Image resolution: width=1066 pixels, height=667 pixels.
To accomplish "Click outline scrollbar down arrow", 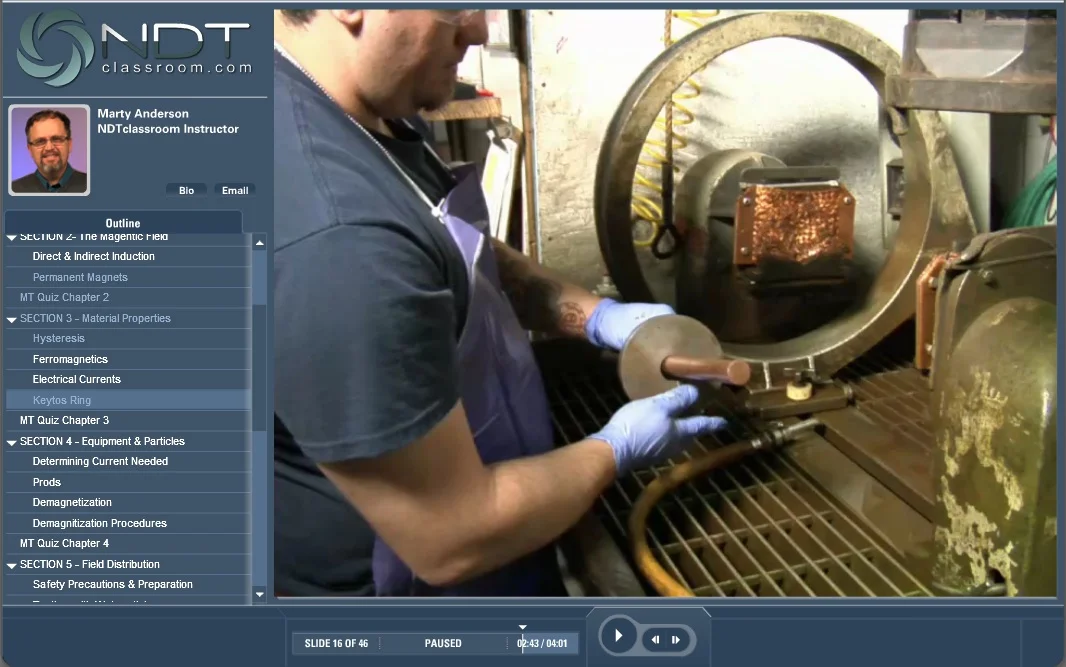I will pos(259,594).
